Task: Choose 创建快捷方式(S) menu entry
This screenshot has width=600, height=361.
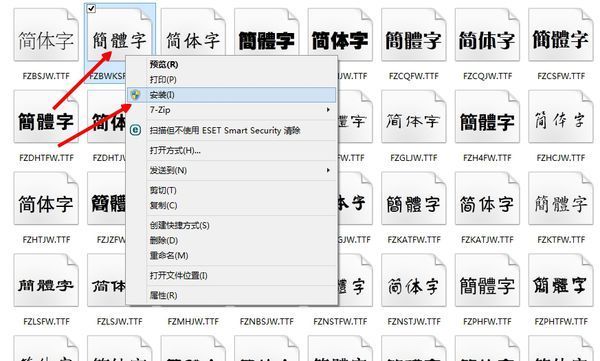Action: pos(232,225)
